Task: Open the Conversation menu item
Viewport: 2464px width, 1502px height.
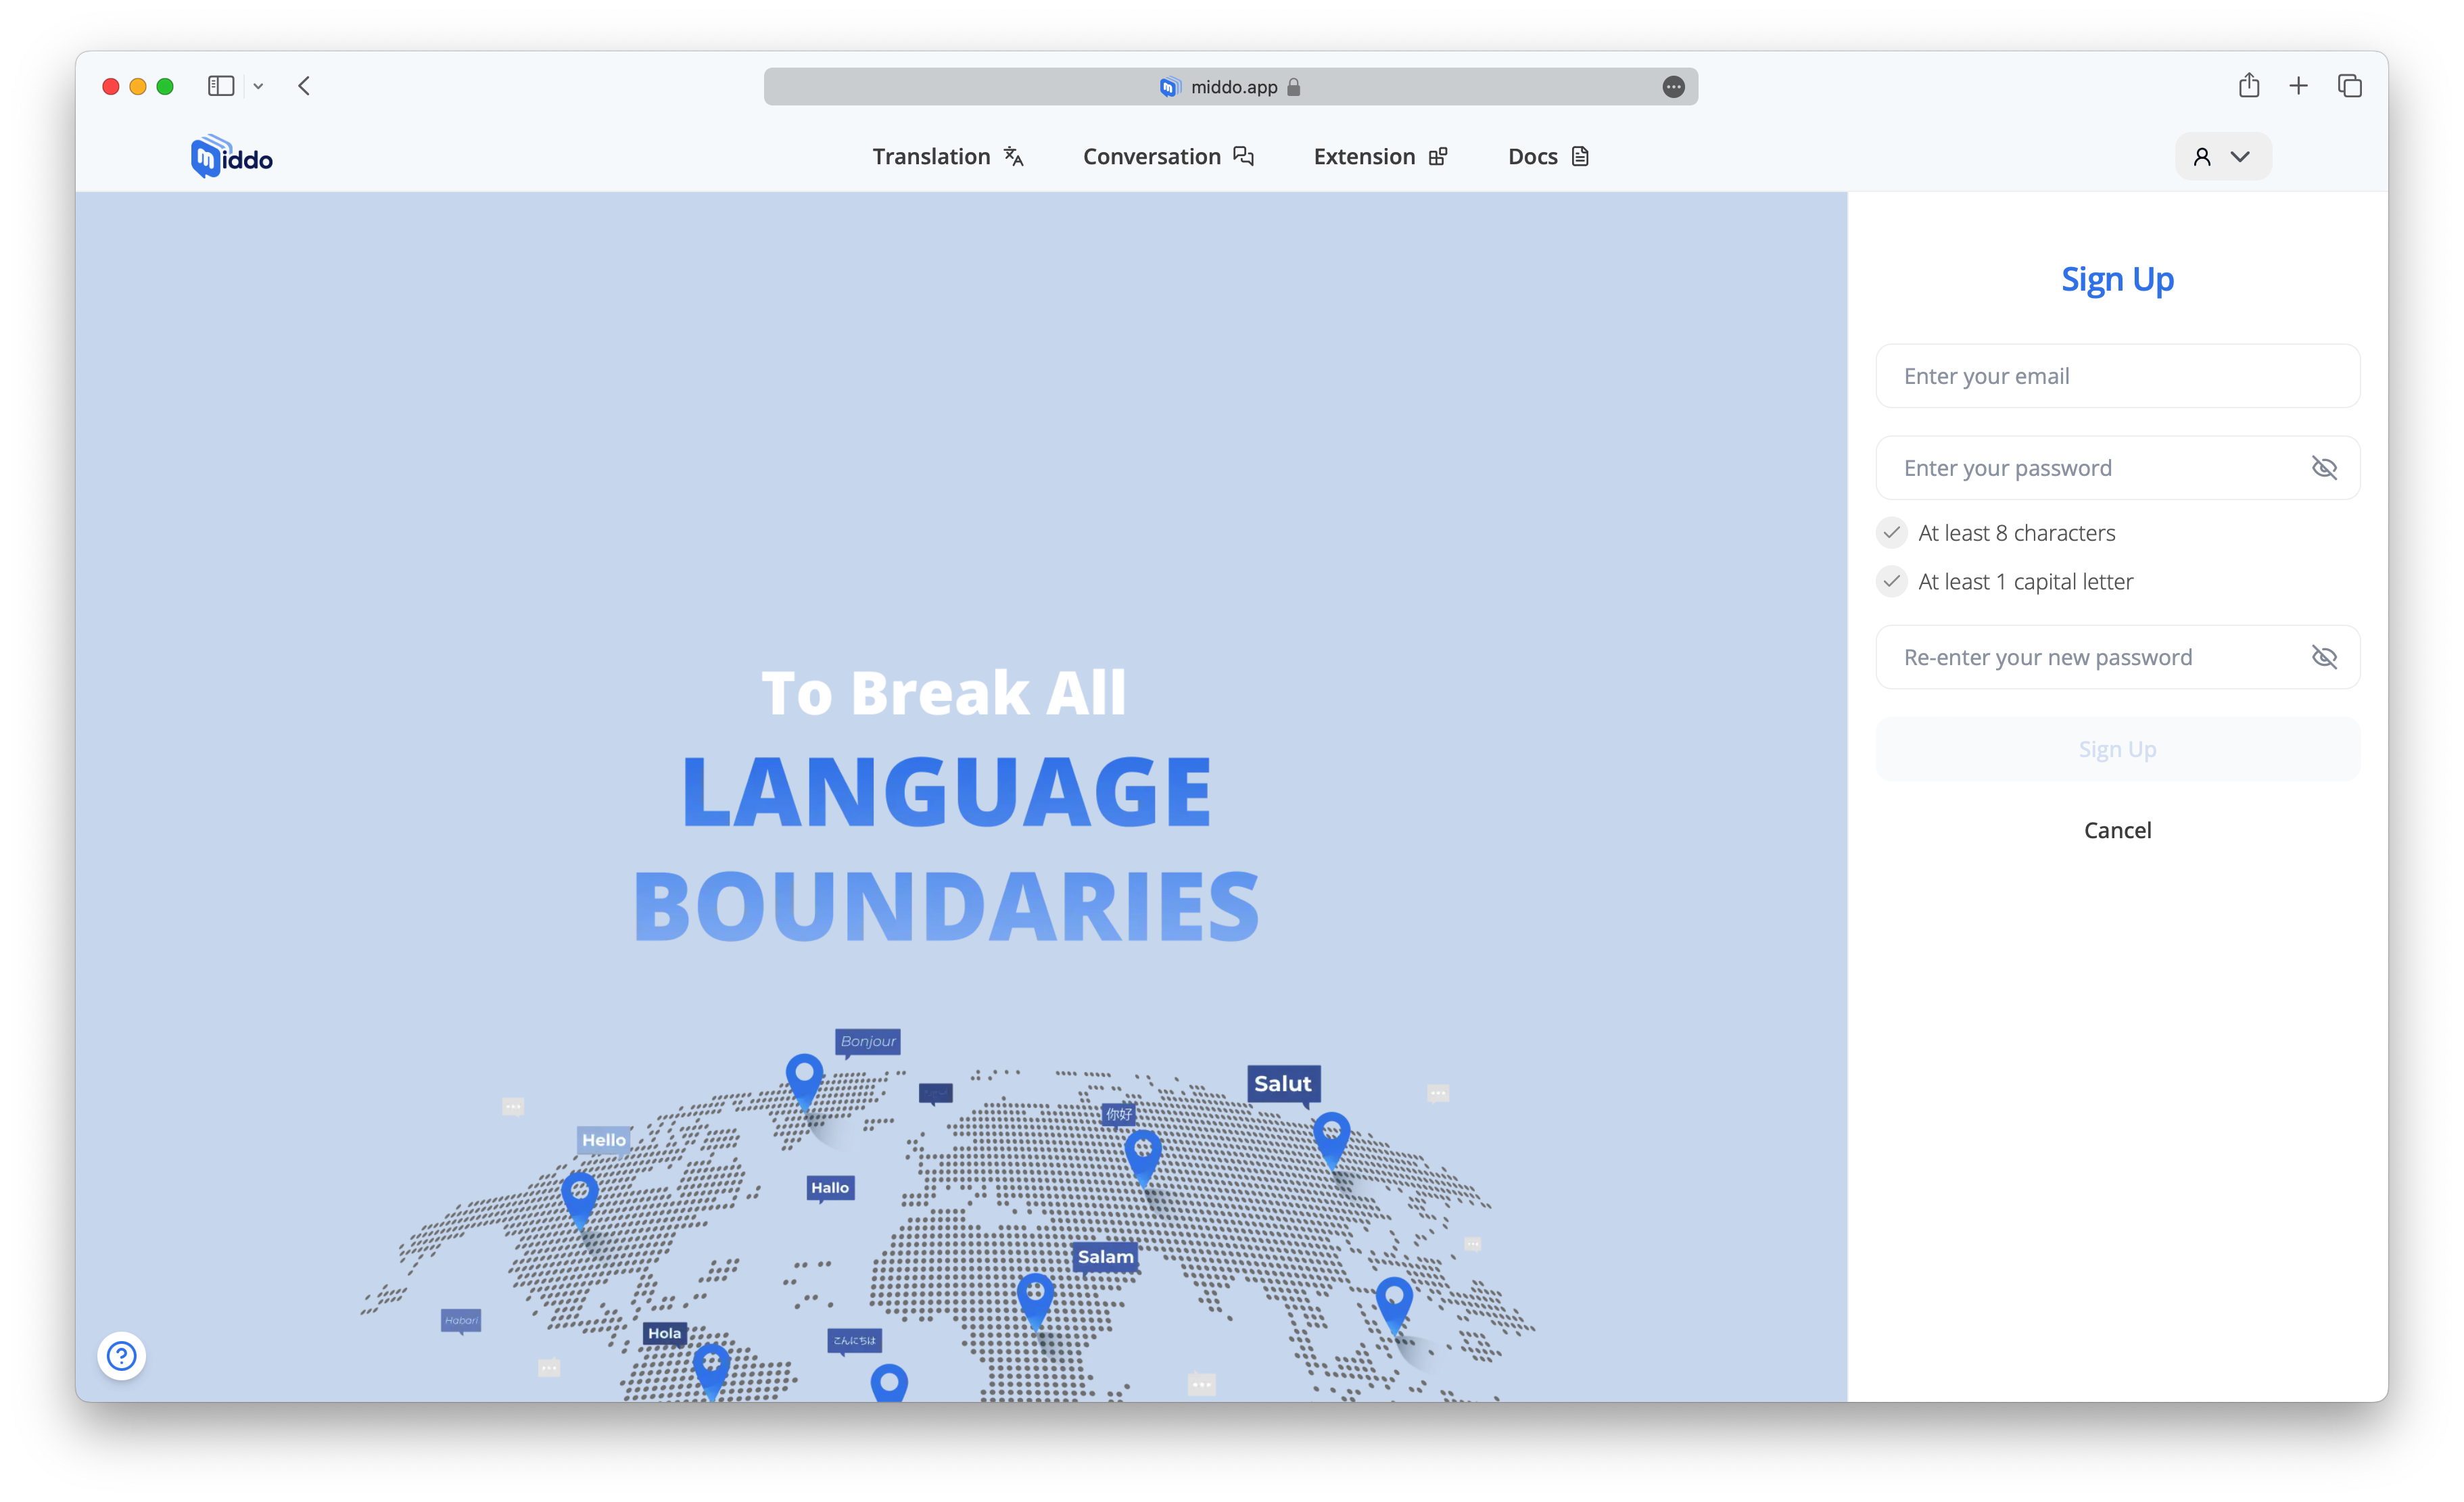Action: point(1167,157)
